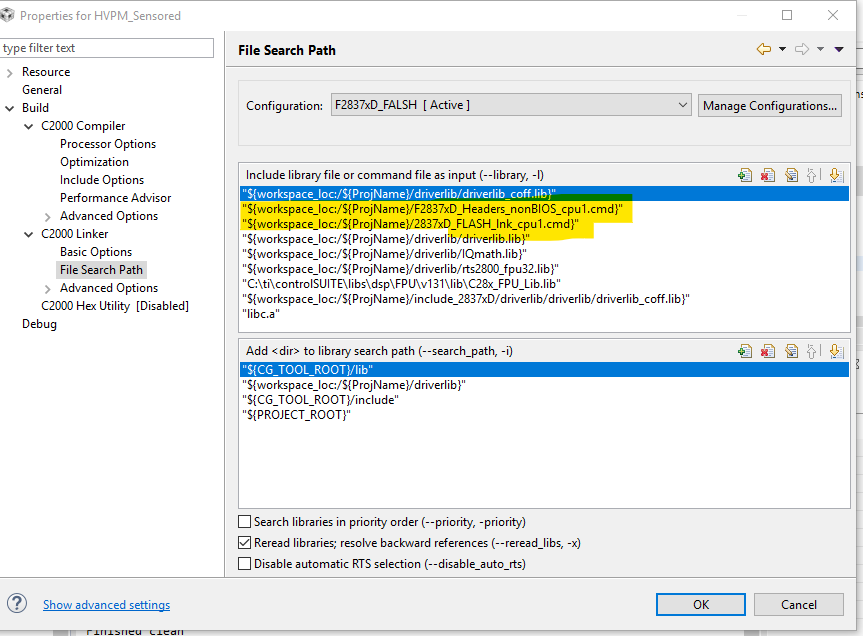This screenshot has width=863, height=636.
Task: Enable Search libraries in priority order
Action: pos(245,522)
